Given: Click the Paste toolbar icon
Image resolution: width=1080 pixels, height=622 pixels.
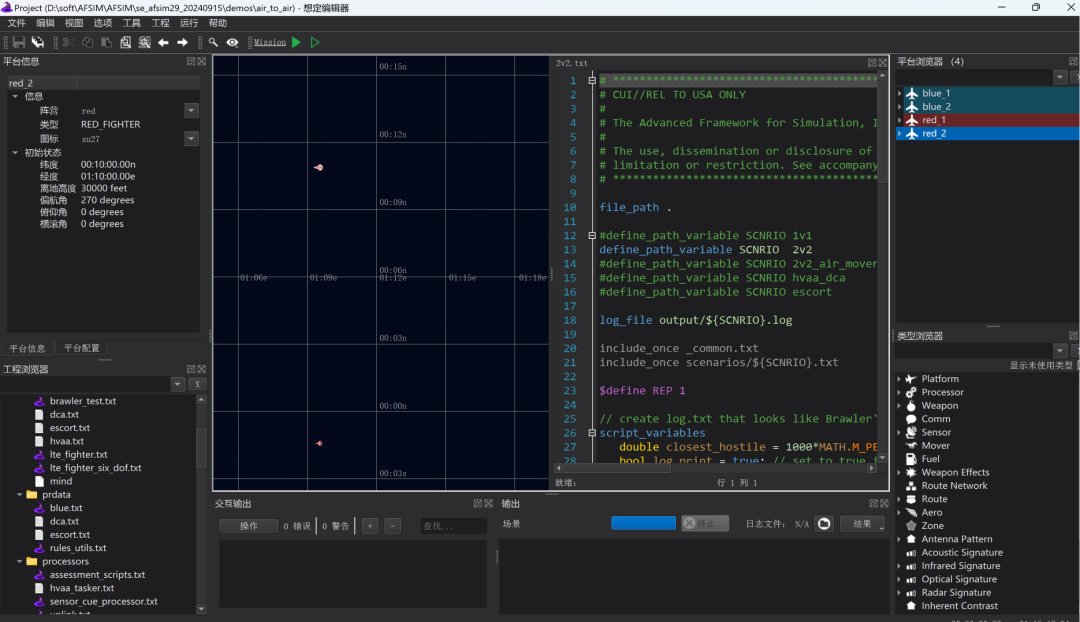Looking at the screenshot, I should [x=106, y=43].
